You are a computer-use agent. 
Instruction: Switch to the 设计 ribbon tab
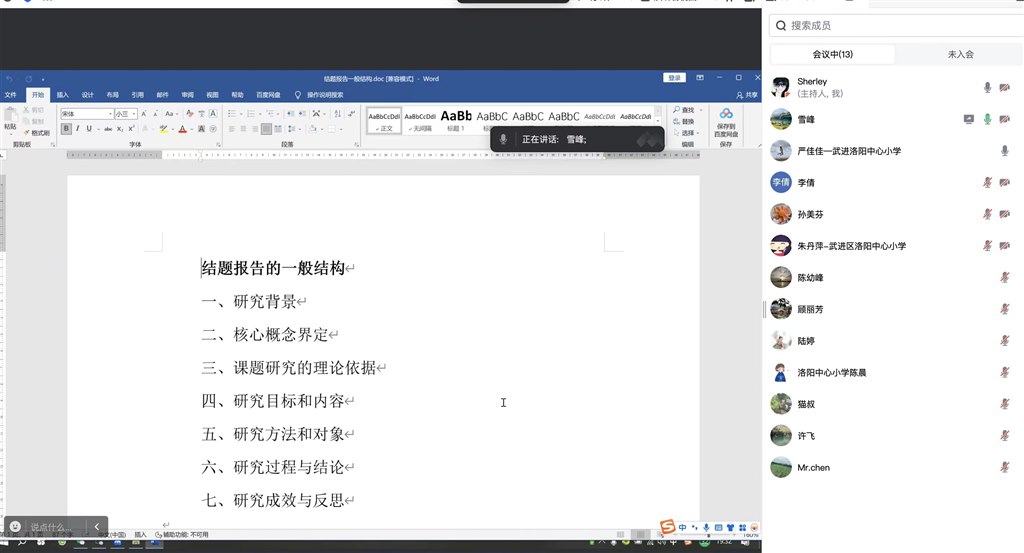point(88,95)
